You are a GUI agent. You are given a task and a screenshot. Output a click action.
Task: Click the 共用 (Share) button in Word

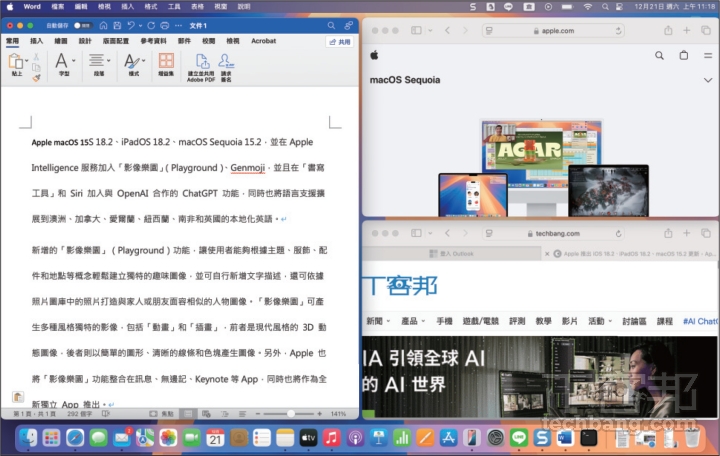[x=340, y=42]
